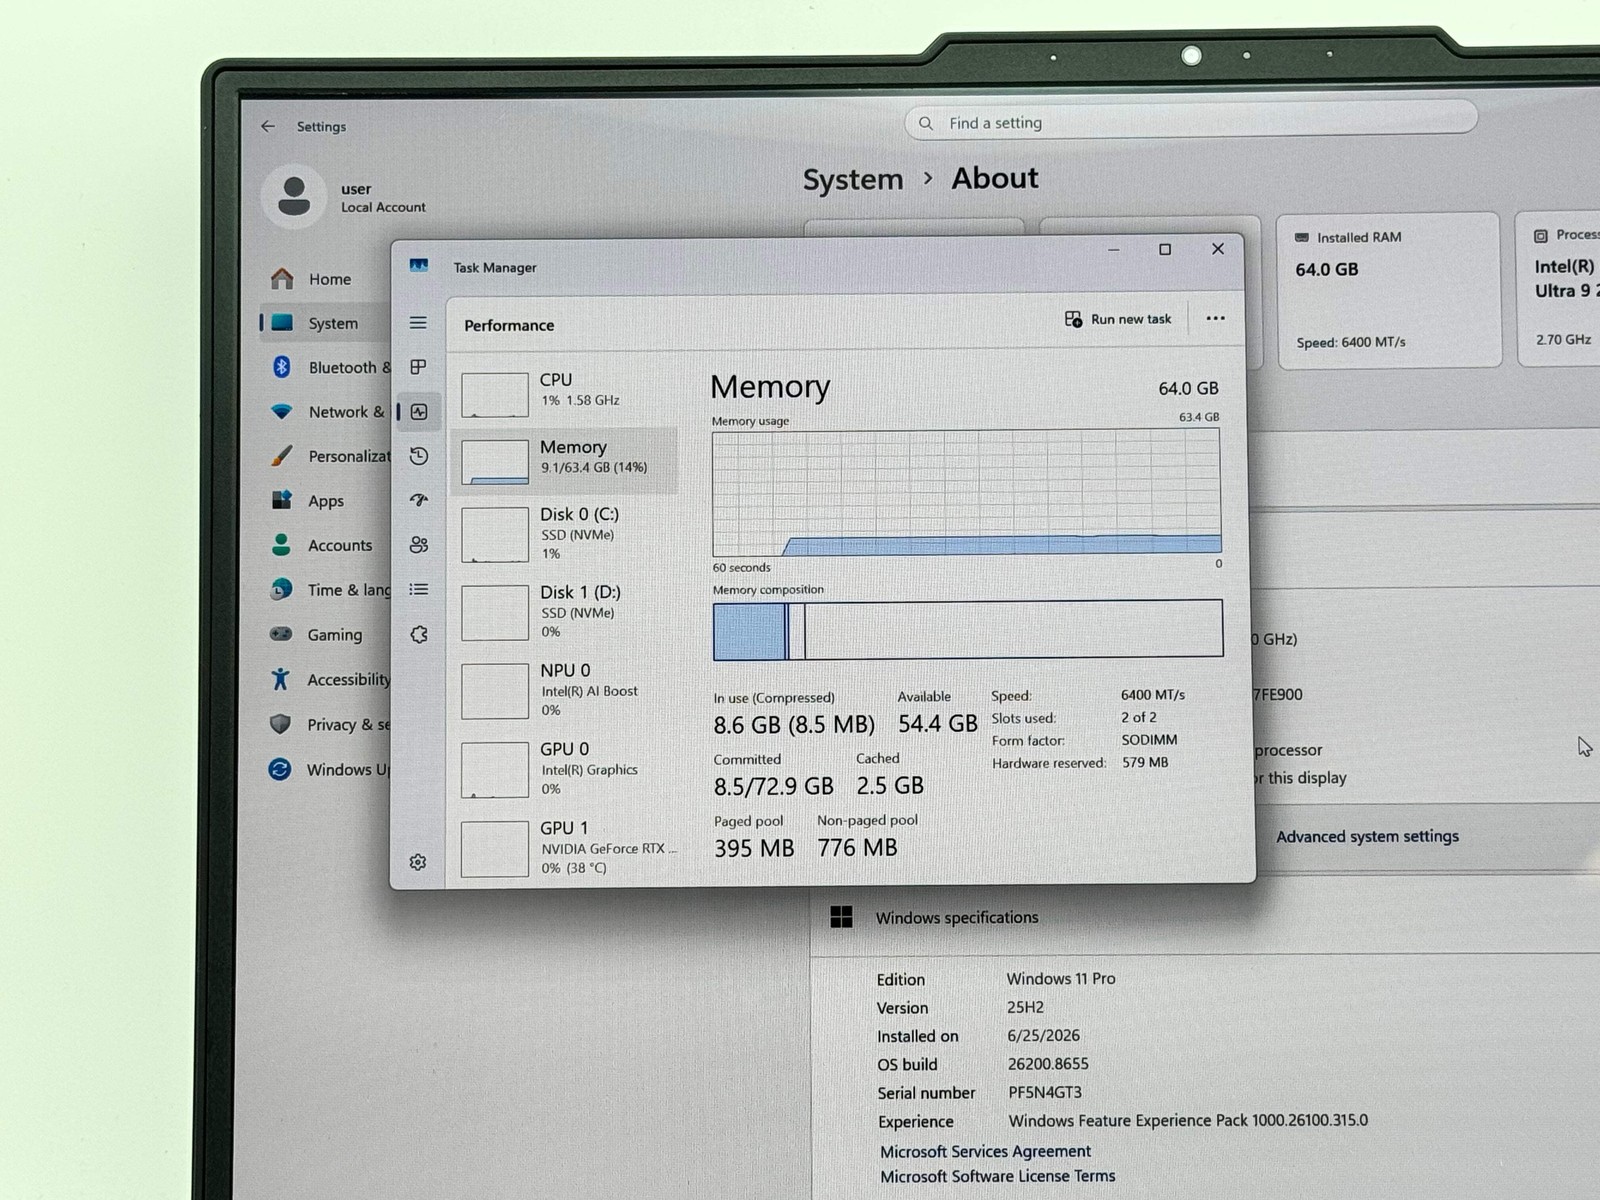Open Apps settings in sidebar
The height and width of the screenshot is (1200, 1600).
click(326, 501)
